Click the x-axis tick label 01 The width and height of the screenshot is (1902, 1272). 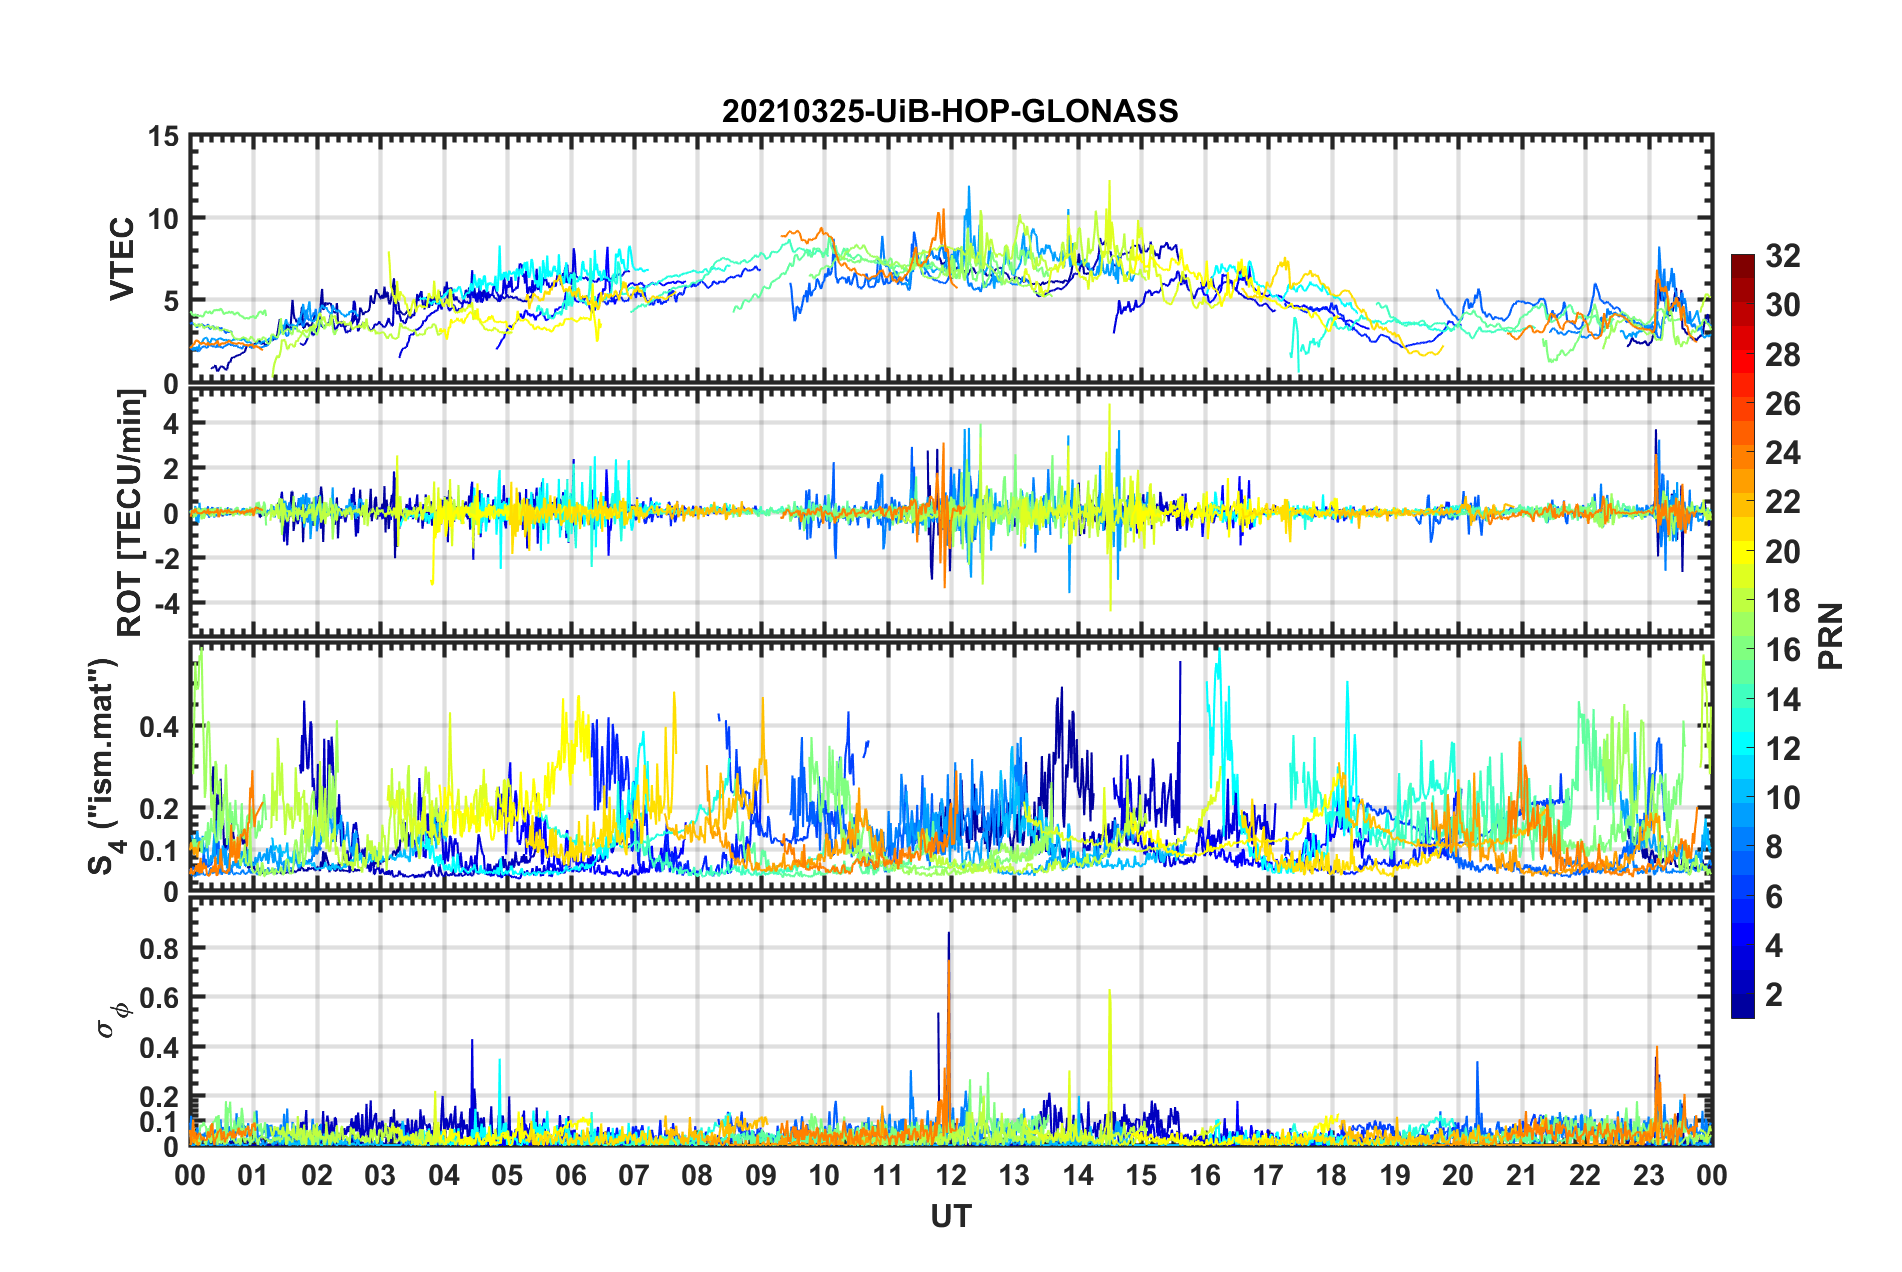[x=253, y=1175]
